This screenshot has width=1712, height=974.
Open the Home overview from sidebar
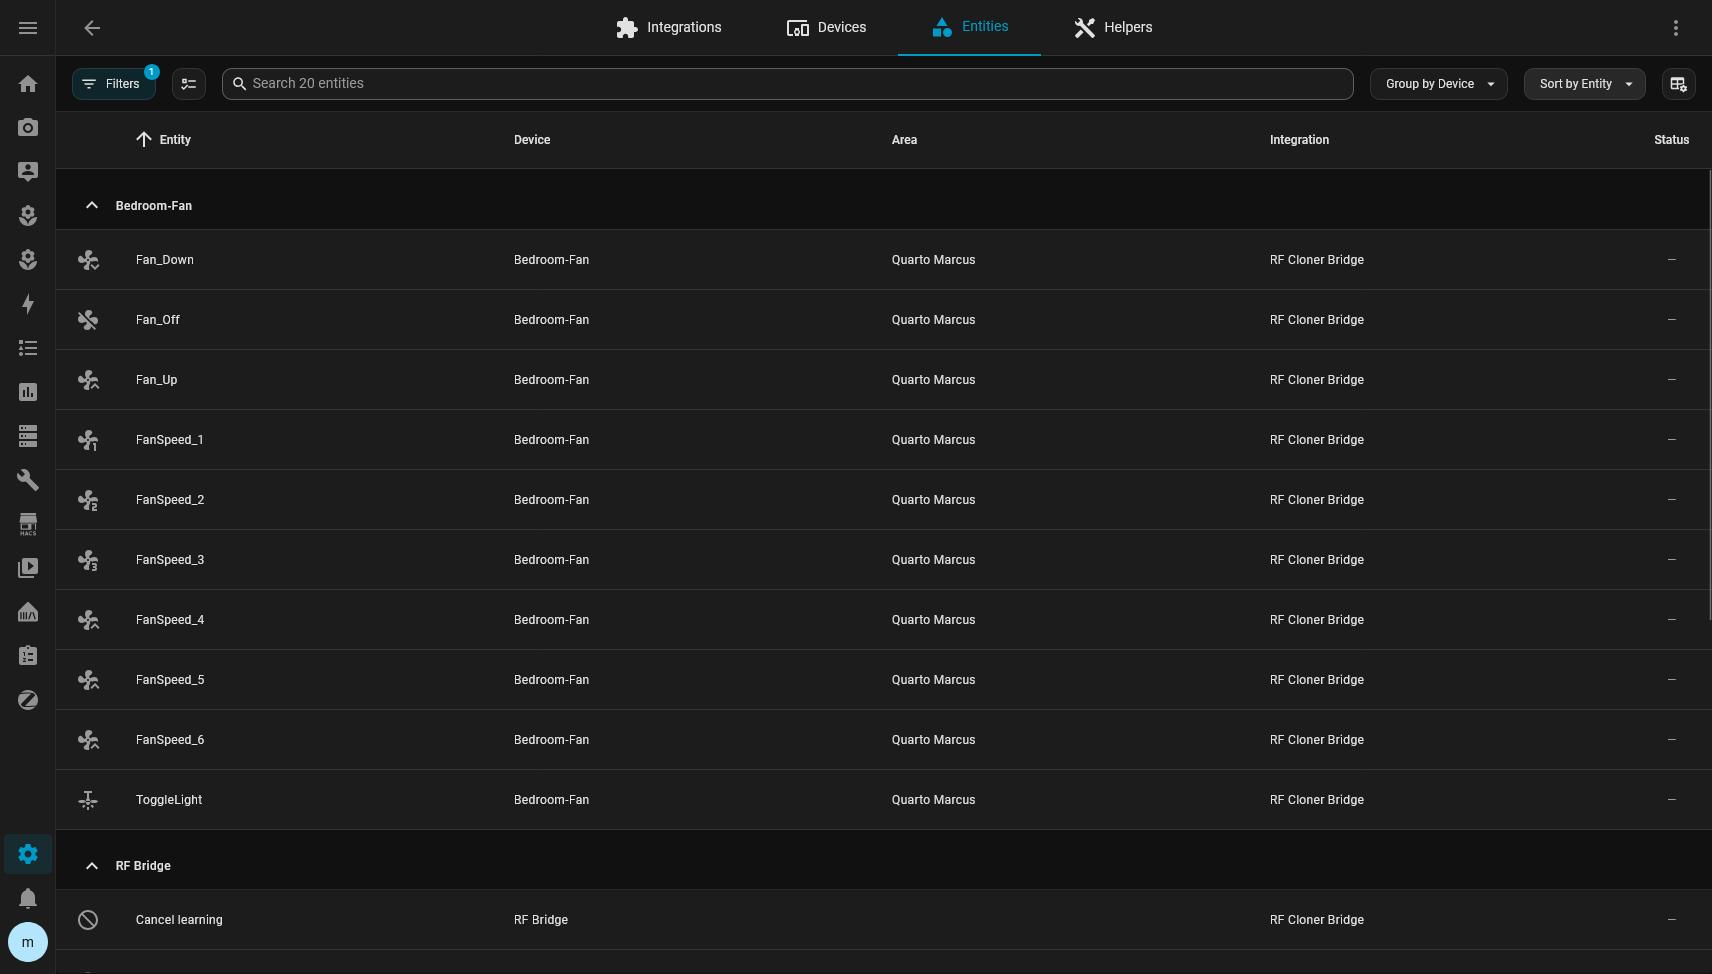coord(28,84)
